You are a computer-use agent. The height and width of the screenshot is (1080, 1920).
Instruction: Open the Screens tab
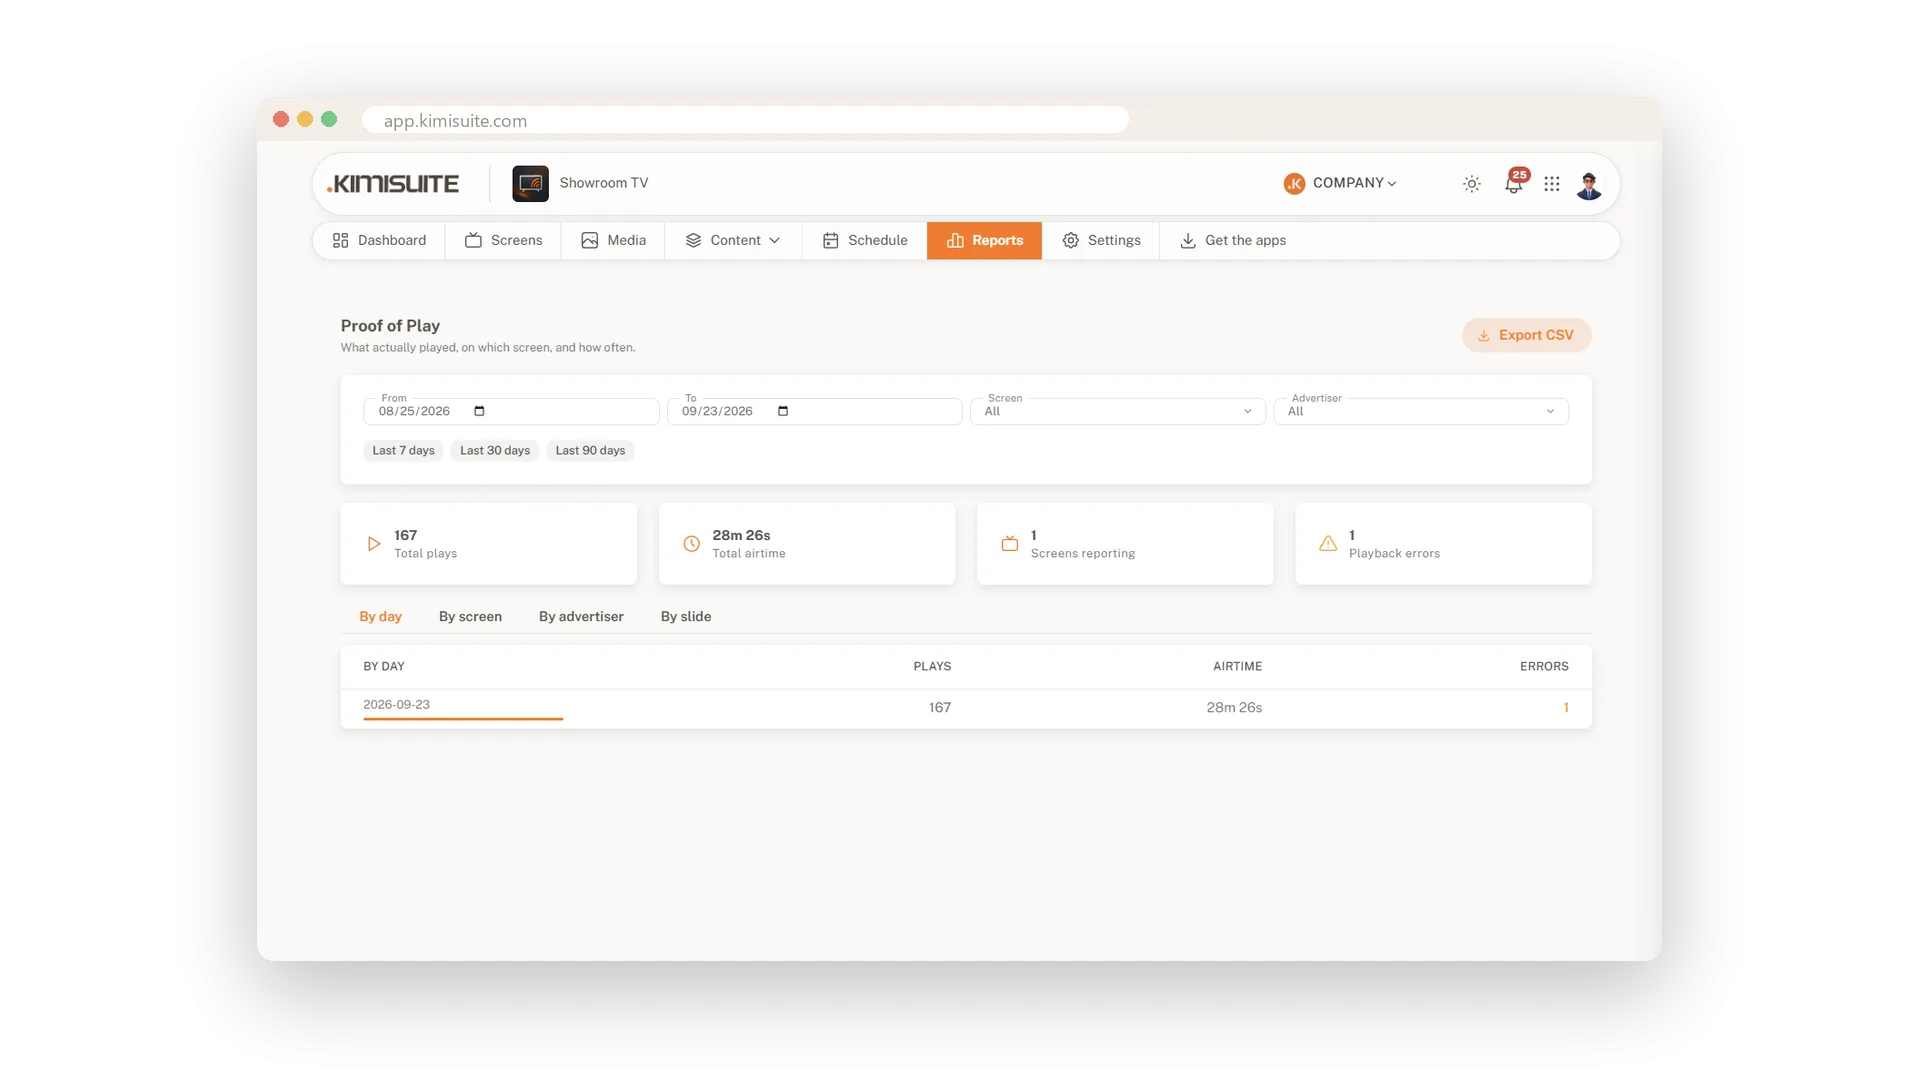[x=504, y=241]
